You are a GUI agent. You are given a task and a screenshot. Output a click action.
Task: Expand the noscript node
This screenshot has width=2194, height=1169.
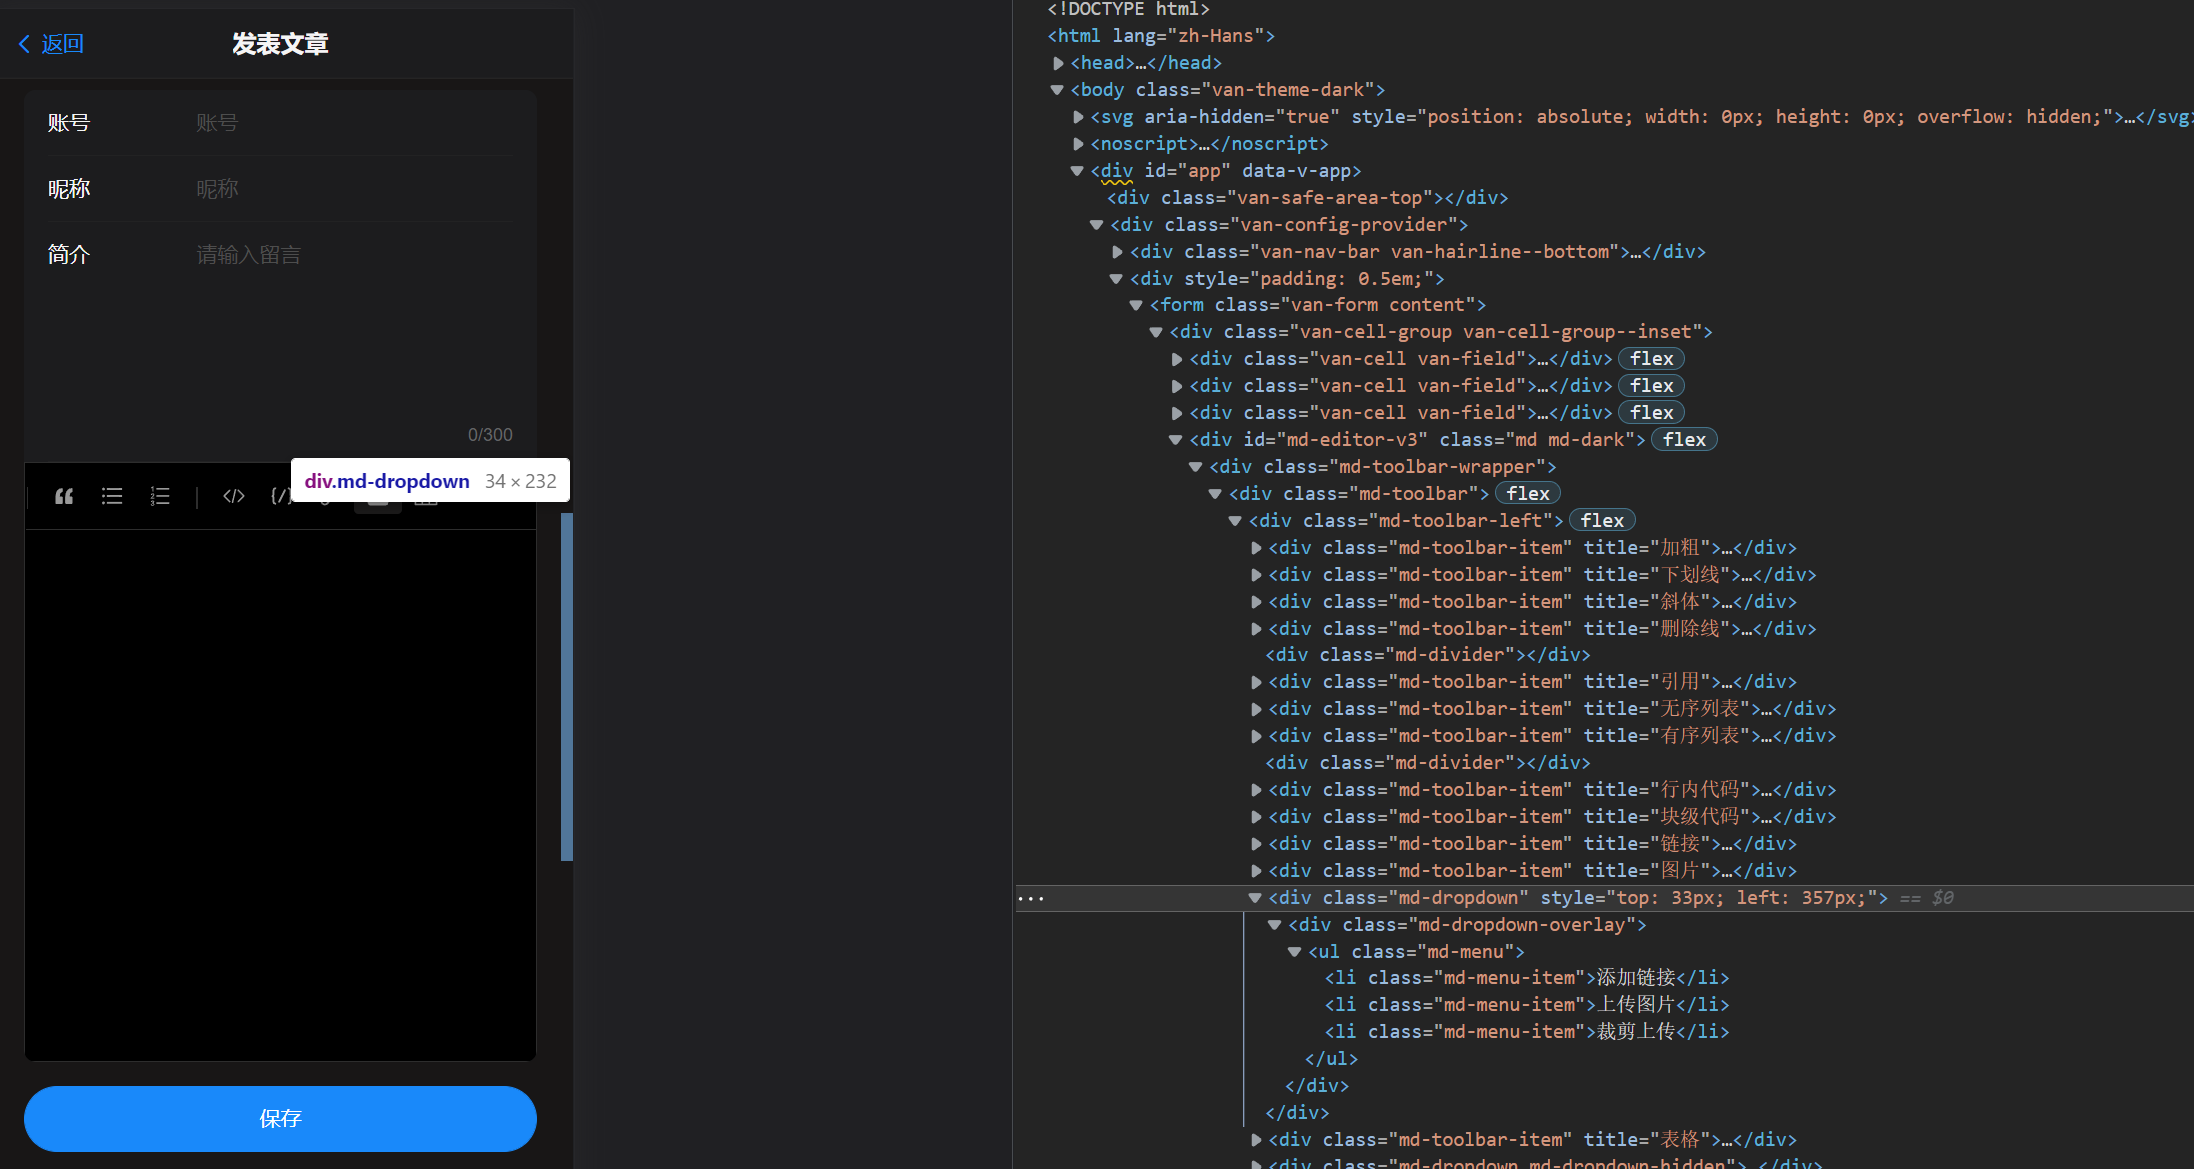coord(1078,144)
